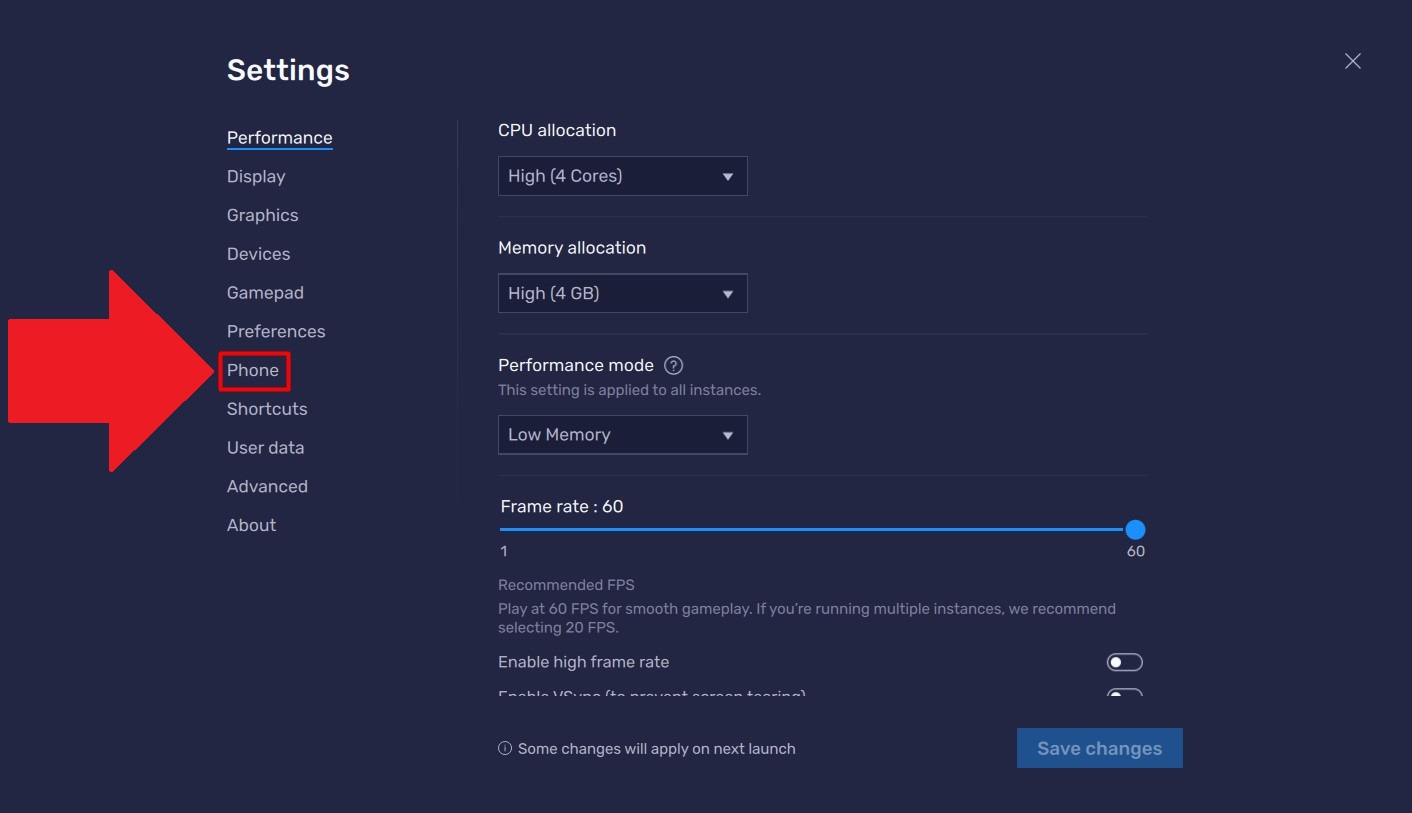Open the Phone settings page
Screen dimensions: 1412x813
point(253,370)
